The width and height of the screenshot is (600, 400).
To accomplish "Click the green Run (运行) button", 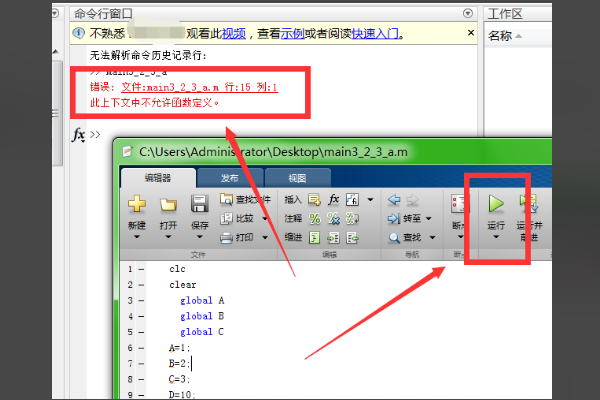I will [495, 203].
